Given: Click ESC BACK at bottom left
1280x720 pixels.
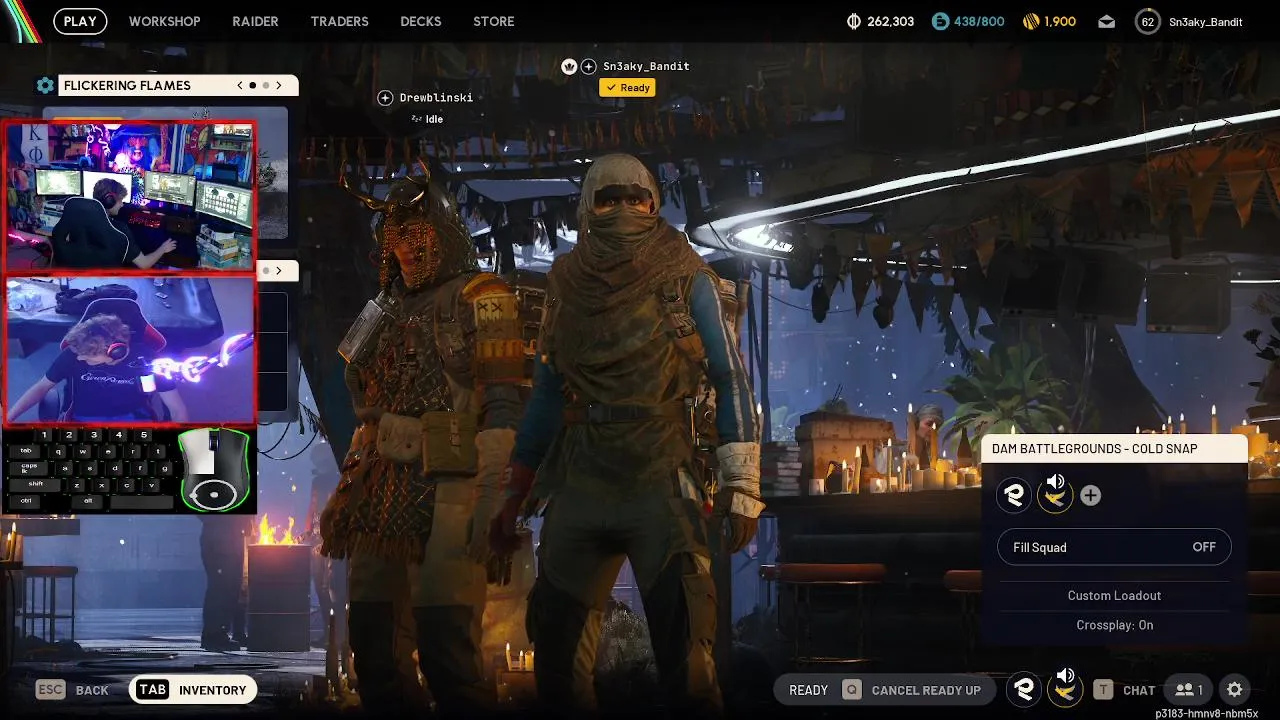Looking at the screenshot, I should click(x=73, y=690).
